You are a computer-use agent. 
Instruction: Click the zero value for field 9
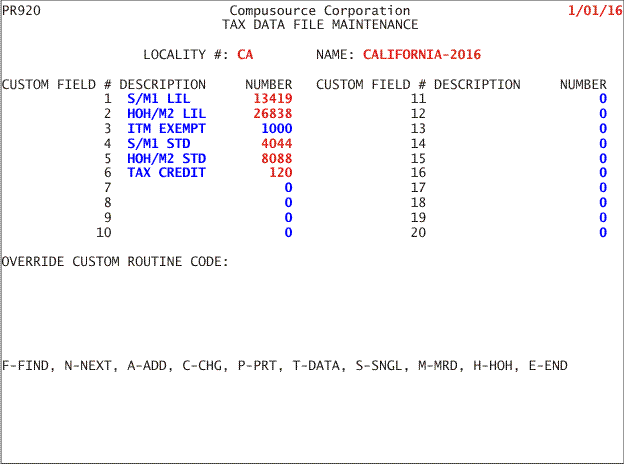point(289,217)
